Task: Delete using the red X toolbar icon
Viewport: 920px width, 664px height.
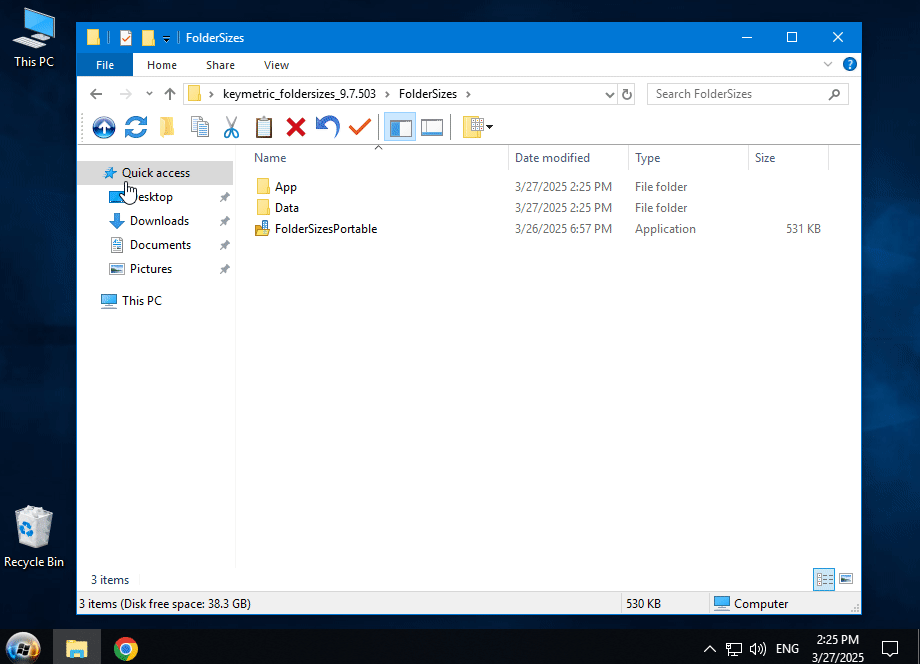Action: [296, 127]
